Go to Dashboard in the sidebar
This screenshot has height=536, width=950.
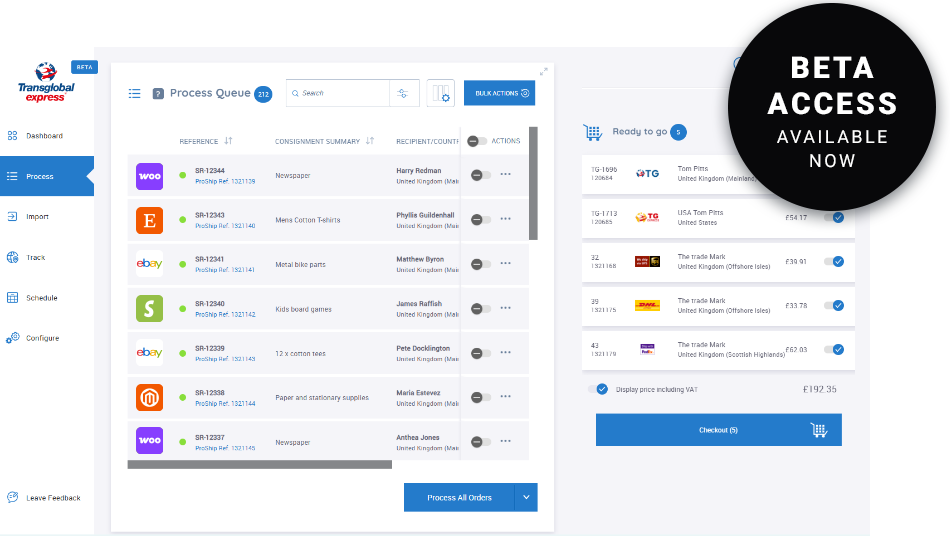point(44,136)
